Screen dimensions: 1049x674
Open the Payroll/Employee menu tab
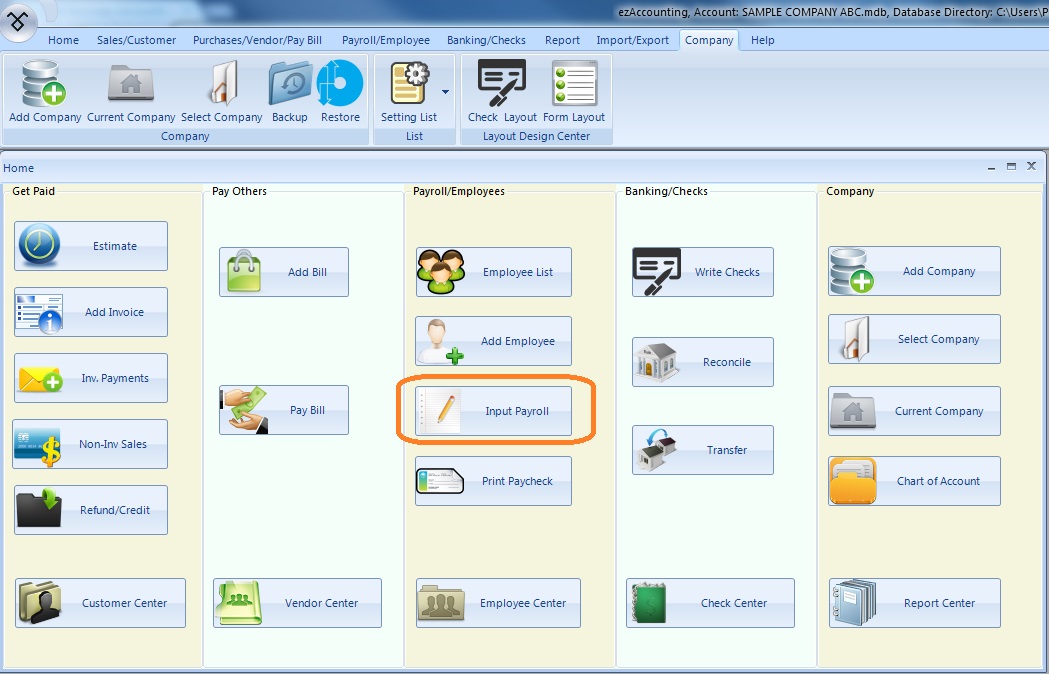[x=385, y=40]
